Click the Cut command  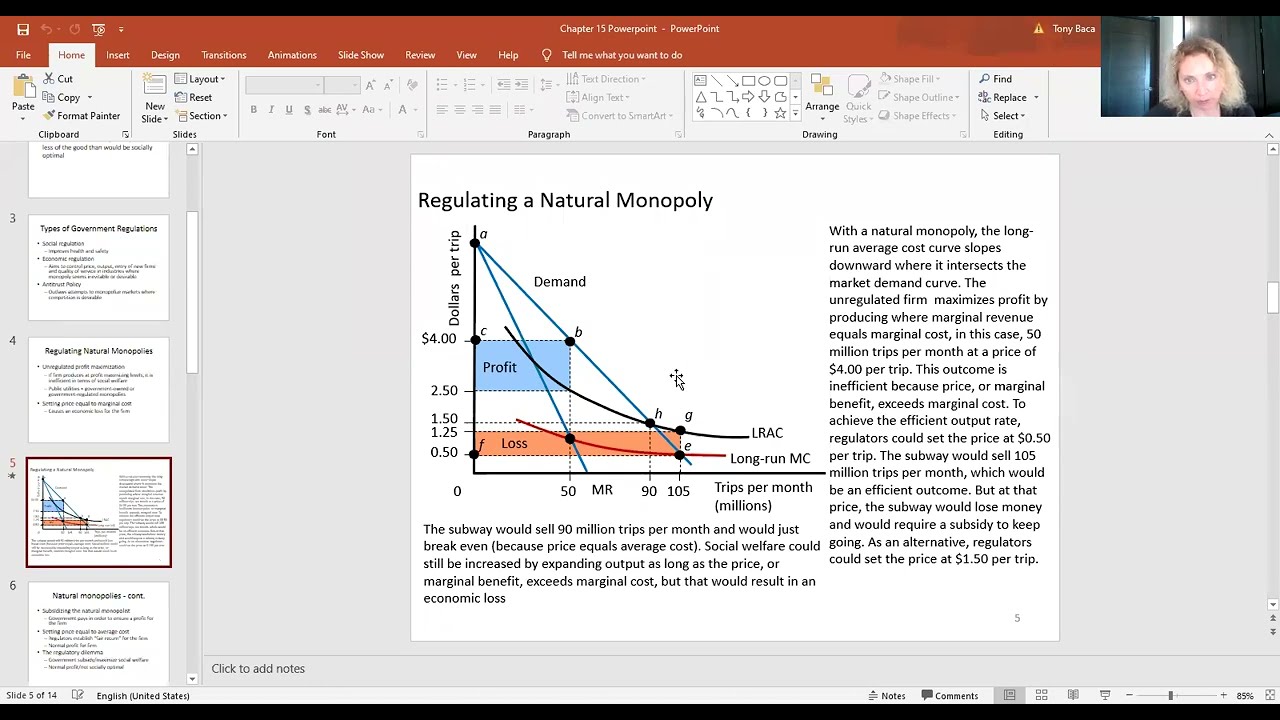coord(57,79)
